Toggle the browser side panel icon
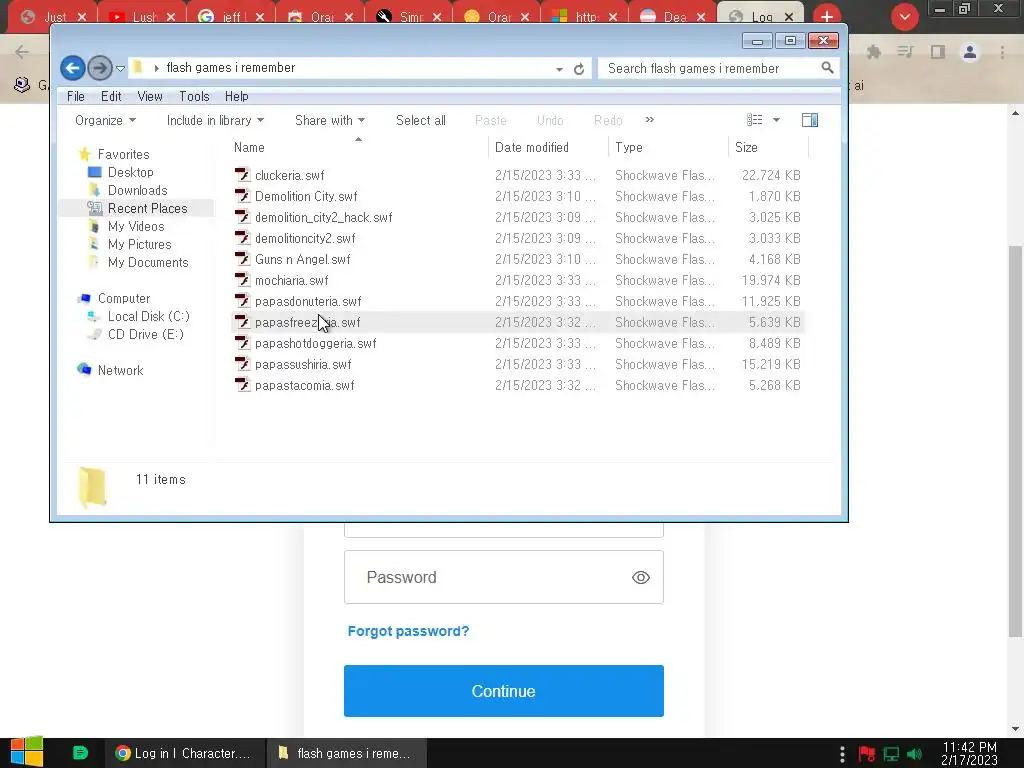This screenshot has width=1024, height=768. click(x=938, y=52)
